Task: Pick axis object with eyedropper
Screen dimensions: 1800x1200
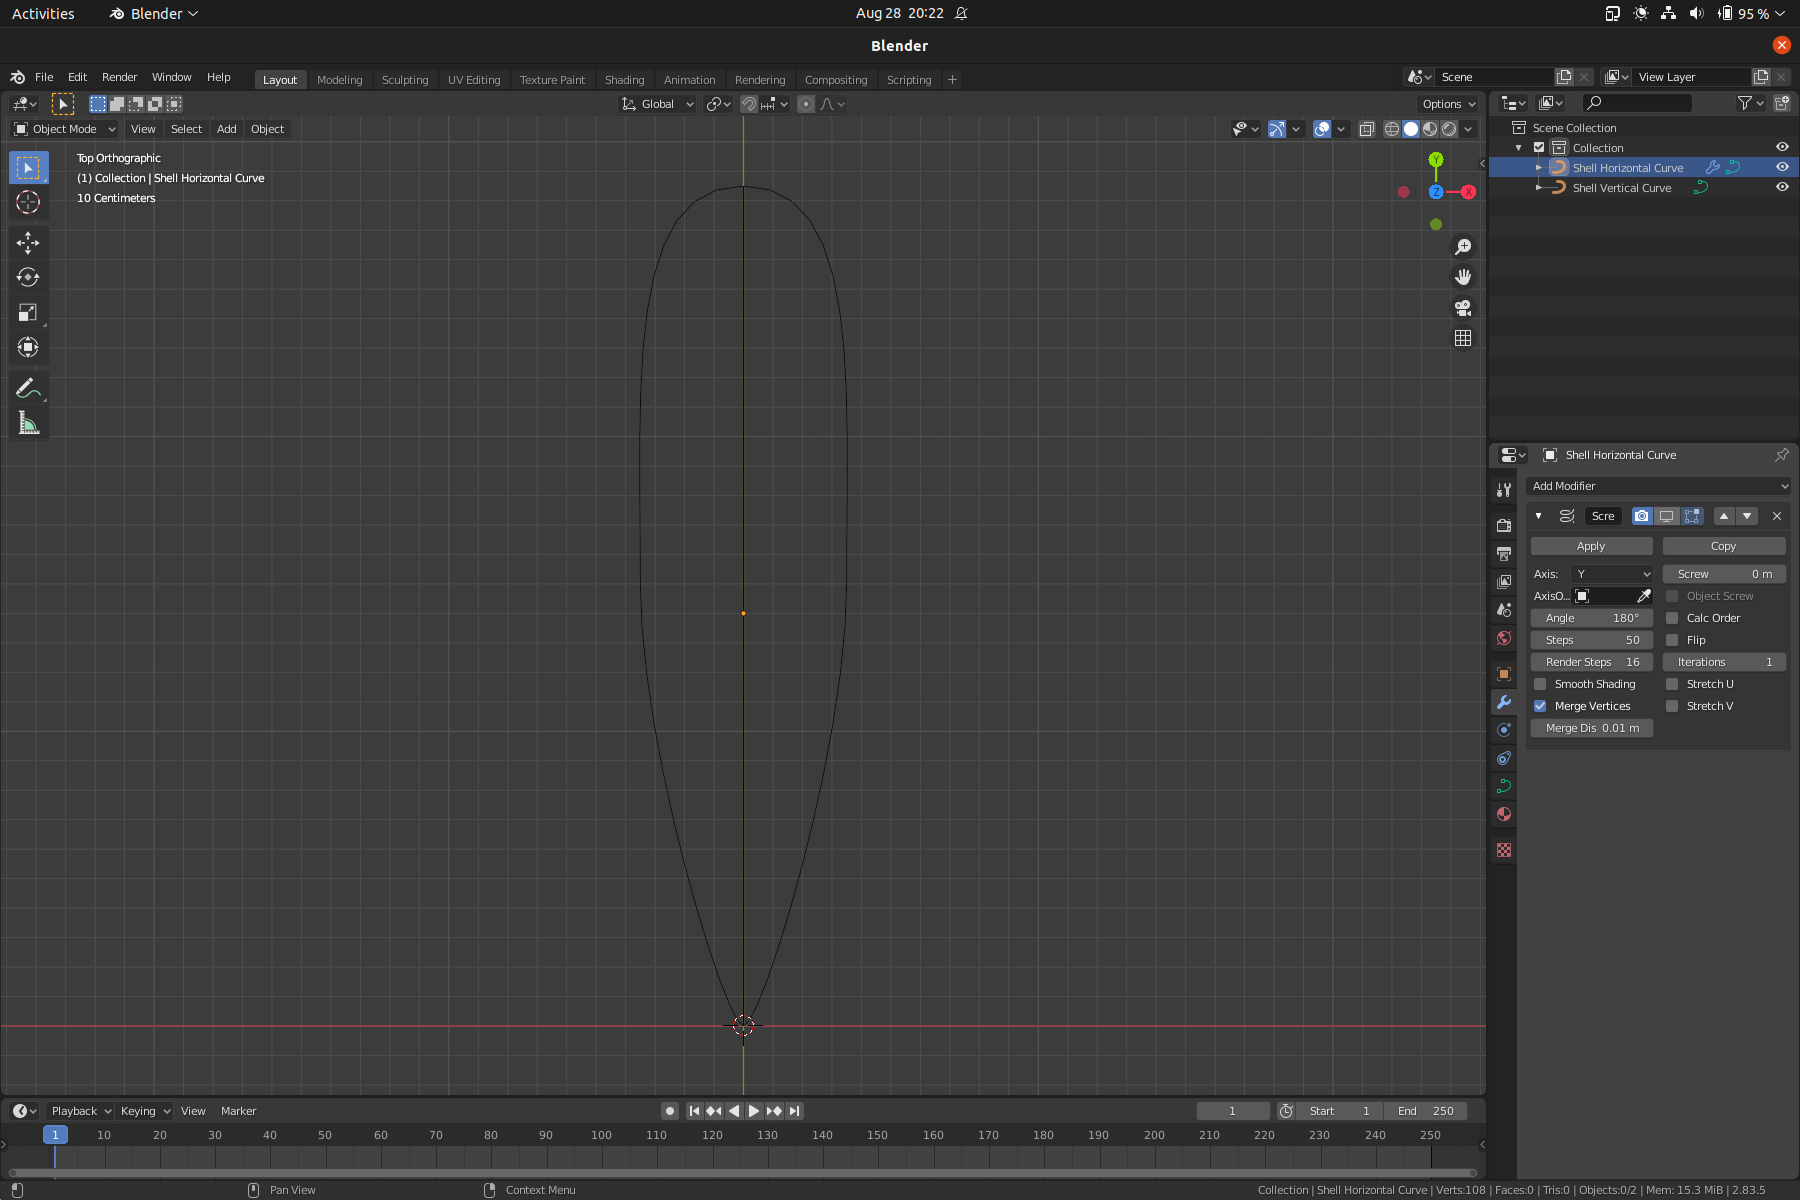Action: click(1643, 596)
